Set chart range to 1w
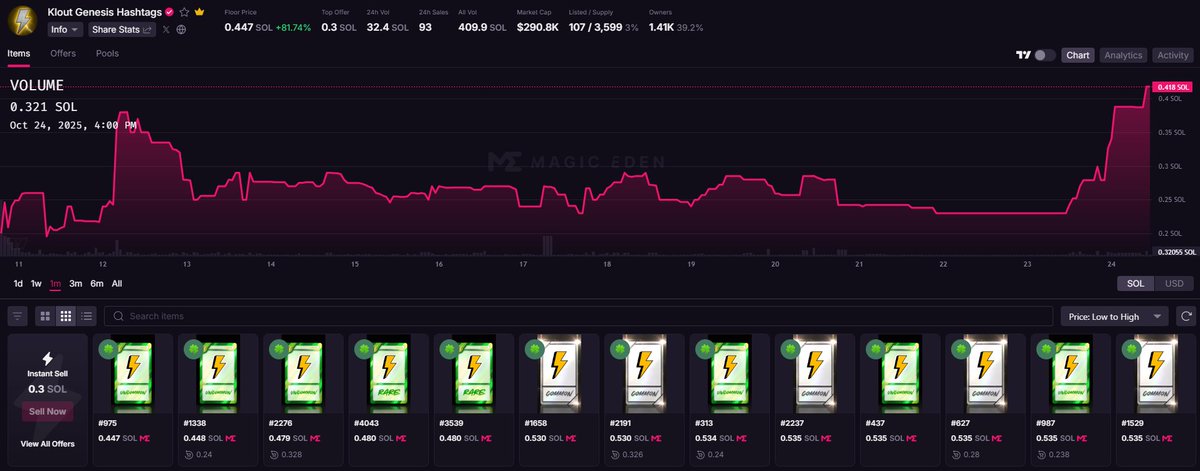The height and width of the screenshot is (471, 1200). point(36,284)
